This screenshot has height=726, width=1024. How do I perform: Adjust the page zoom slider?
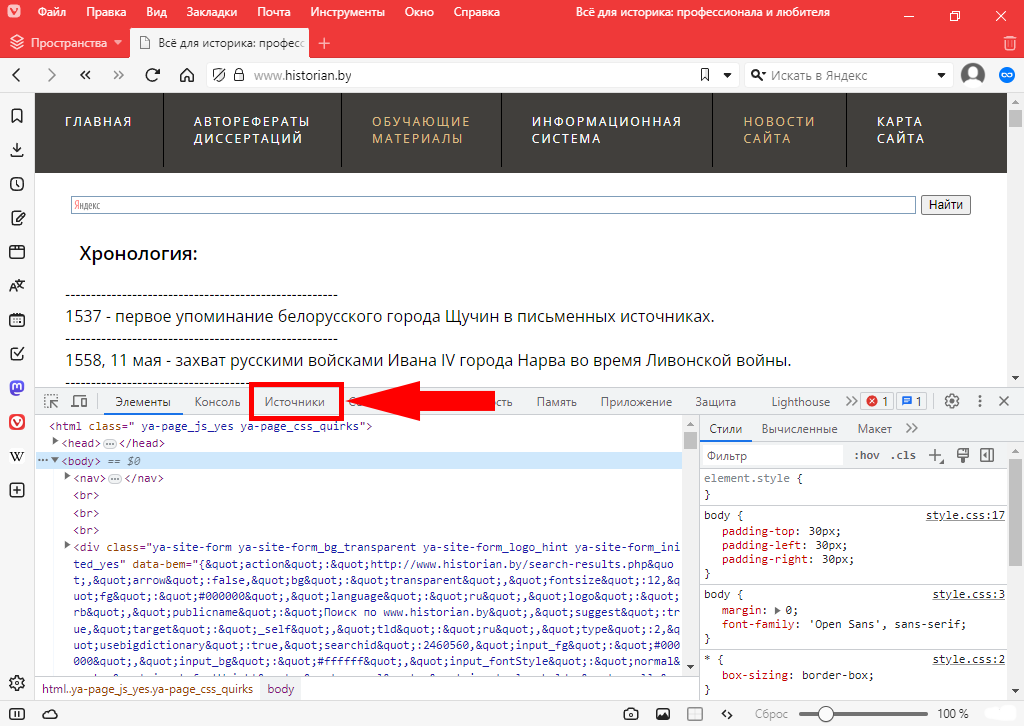[x=826, y=714]
